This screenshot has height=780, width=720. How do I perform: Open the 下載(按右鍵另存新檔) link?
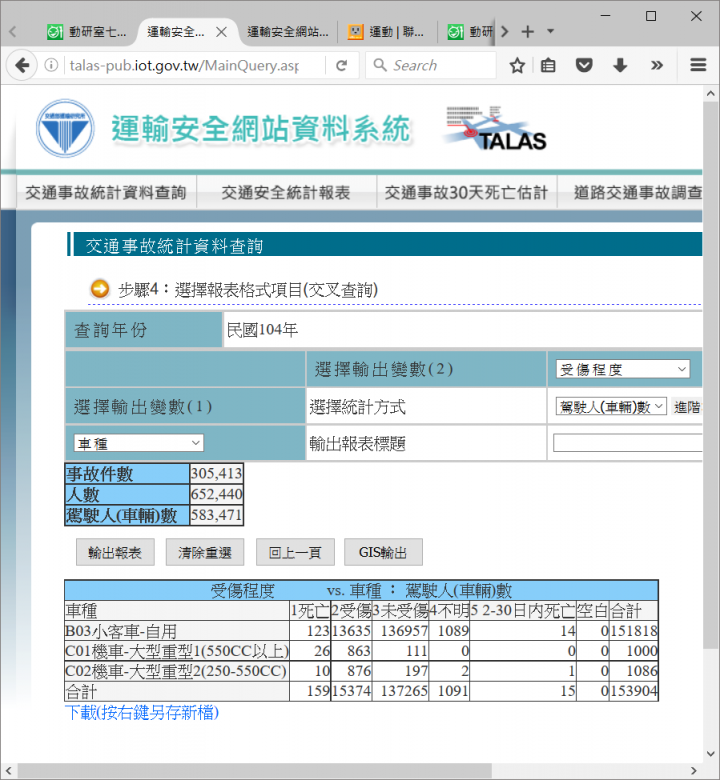142,712
